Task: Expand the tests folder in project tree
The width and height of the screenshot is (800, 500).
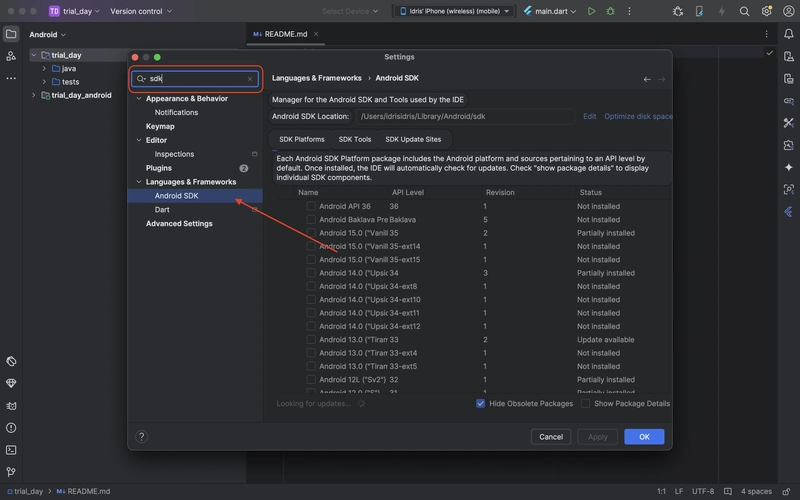Action: (x=44, y=82)
